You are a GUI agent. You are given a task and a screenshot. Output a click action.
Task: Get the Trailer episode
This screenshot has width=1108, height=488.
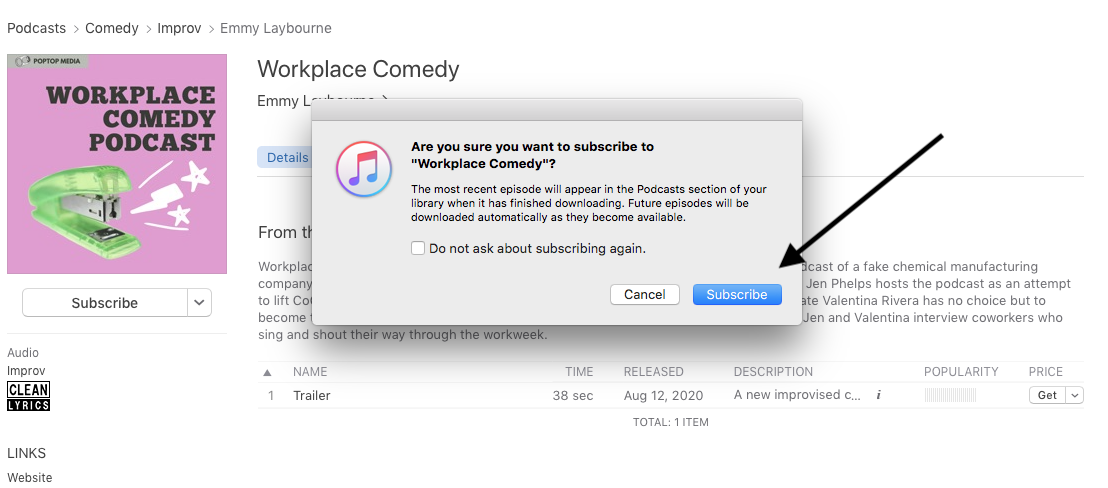coord(1047,395)
